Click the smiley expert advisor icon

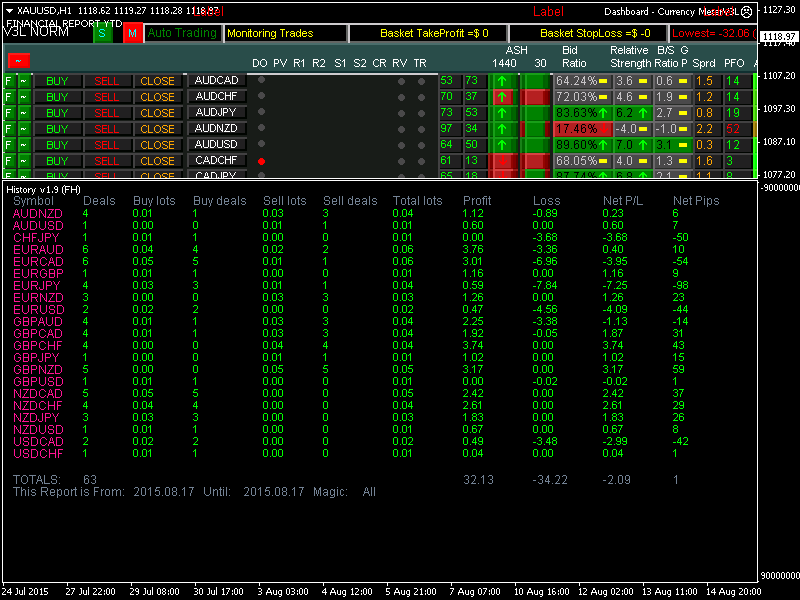pos(746,12)
